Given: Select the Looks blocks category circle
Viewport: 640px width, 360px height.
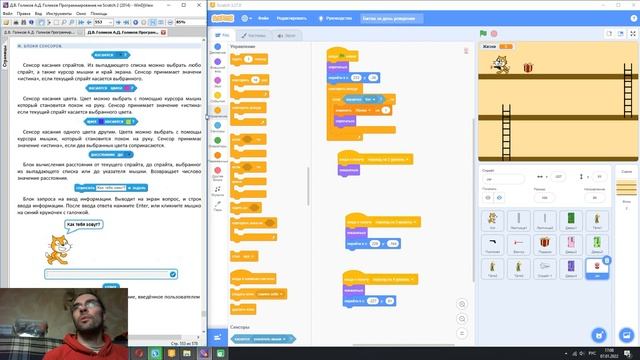Looking at the screenshot, I should tap(218, 62).
